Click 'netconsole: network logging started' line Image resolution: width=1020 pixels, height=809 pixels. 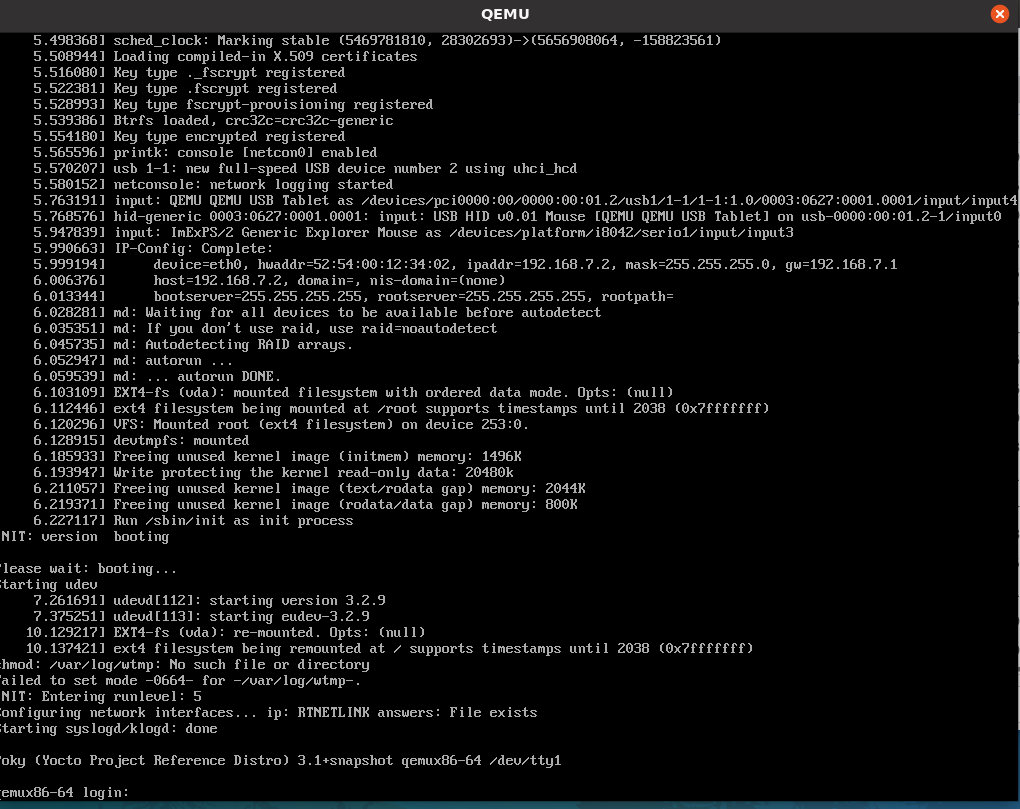[x=213, y=185]
